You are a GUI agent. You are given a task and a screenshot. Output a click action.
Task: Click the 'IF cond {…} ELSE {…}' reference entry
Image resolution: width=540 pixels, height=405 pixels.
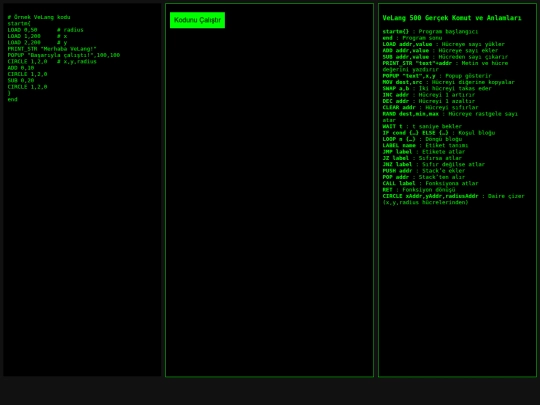coord(439,133)
